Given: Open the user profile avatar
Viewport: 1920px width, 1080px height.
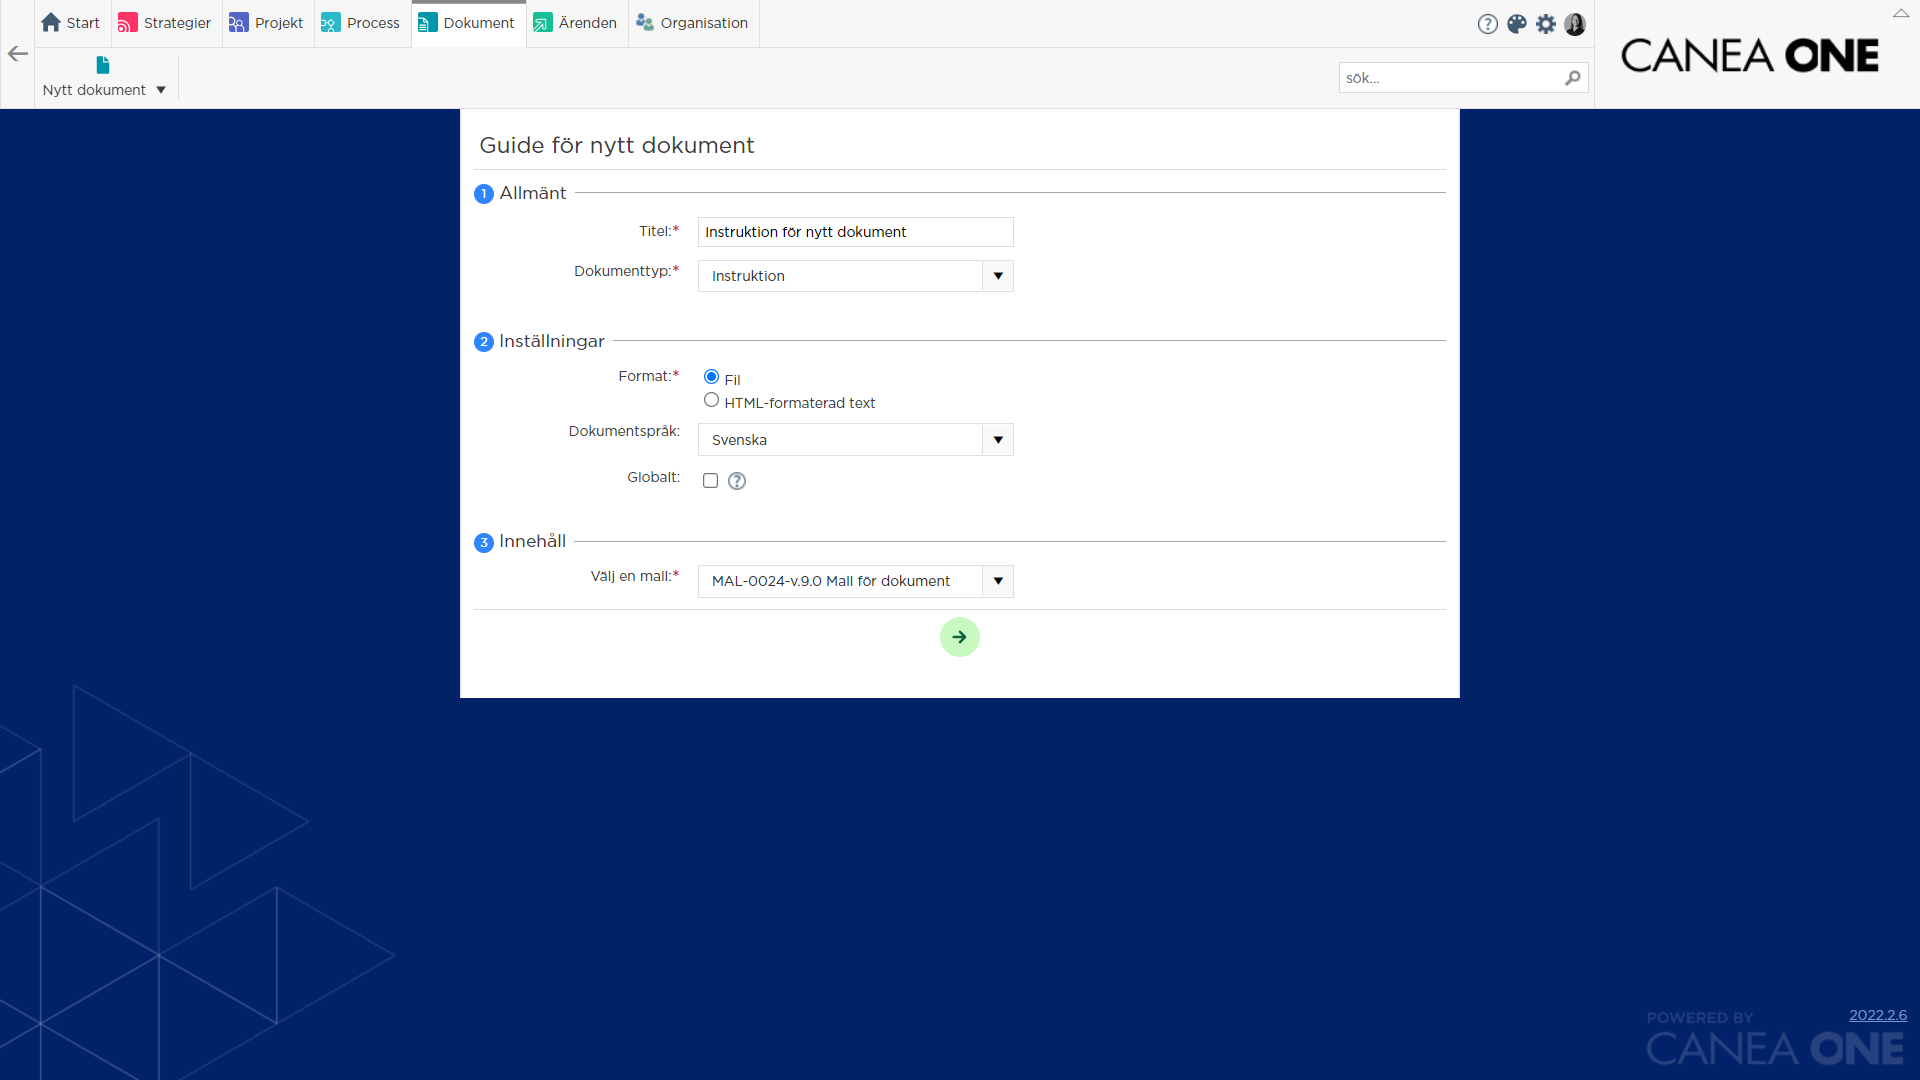Looking at the screenshot, I should 1575,24.
